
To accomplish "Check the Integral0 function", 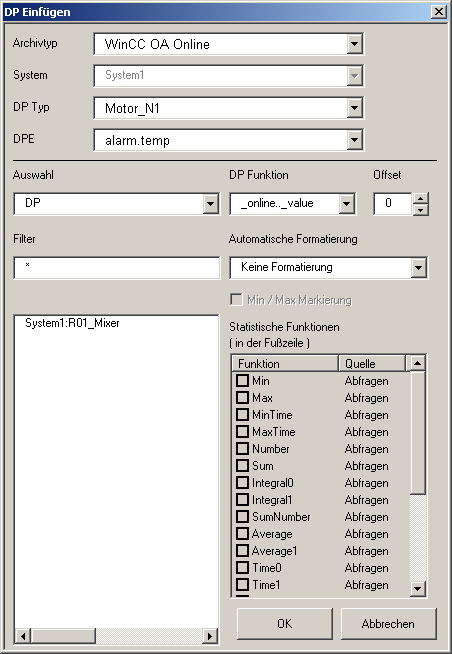I will (242, 483).
